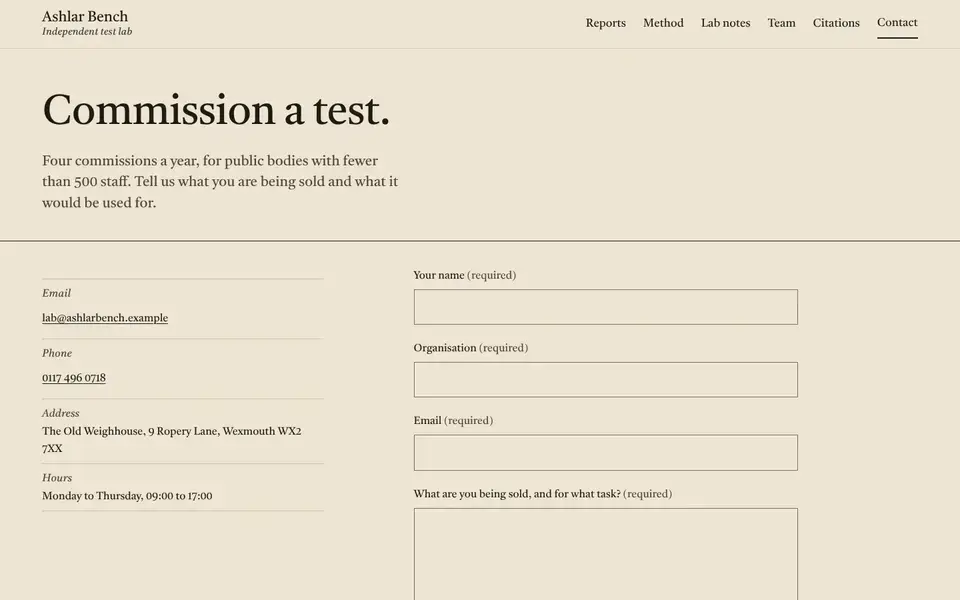Image resolution: width=960 pixels, height=600 pixels.
Task: Open the Reports page
Action: pos(606,23)
